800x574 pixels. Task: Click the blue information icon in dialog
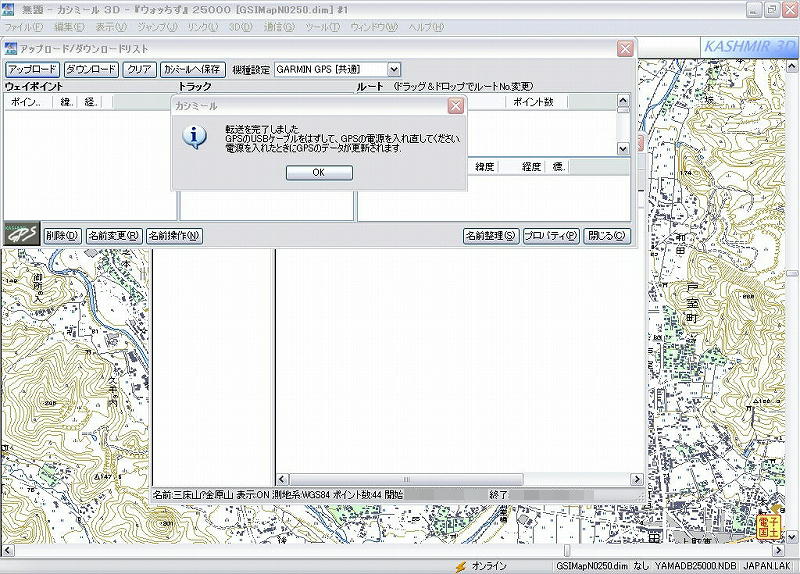click(x=194, y=137)
